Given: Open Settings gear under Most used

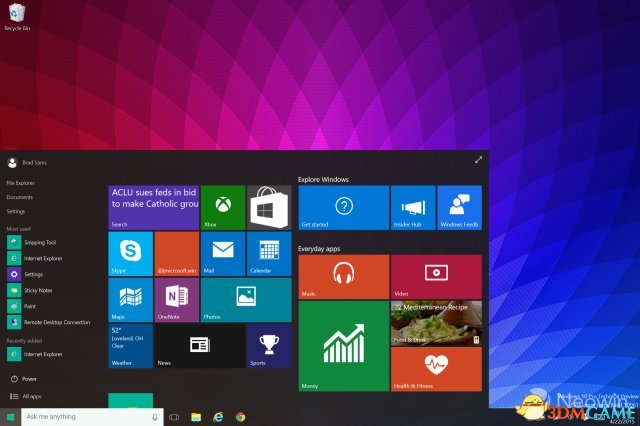Looking at the screenshot, I should click(25, 274).
